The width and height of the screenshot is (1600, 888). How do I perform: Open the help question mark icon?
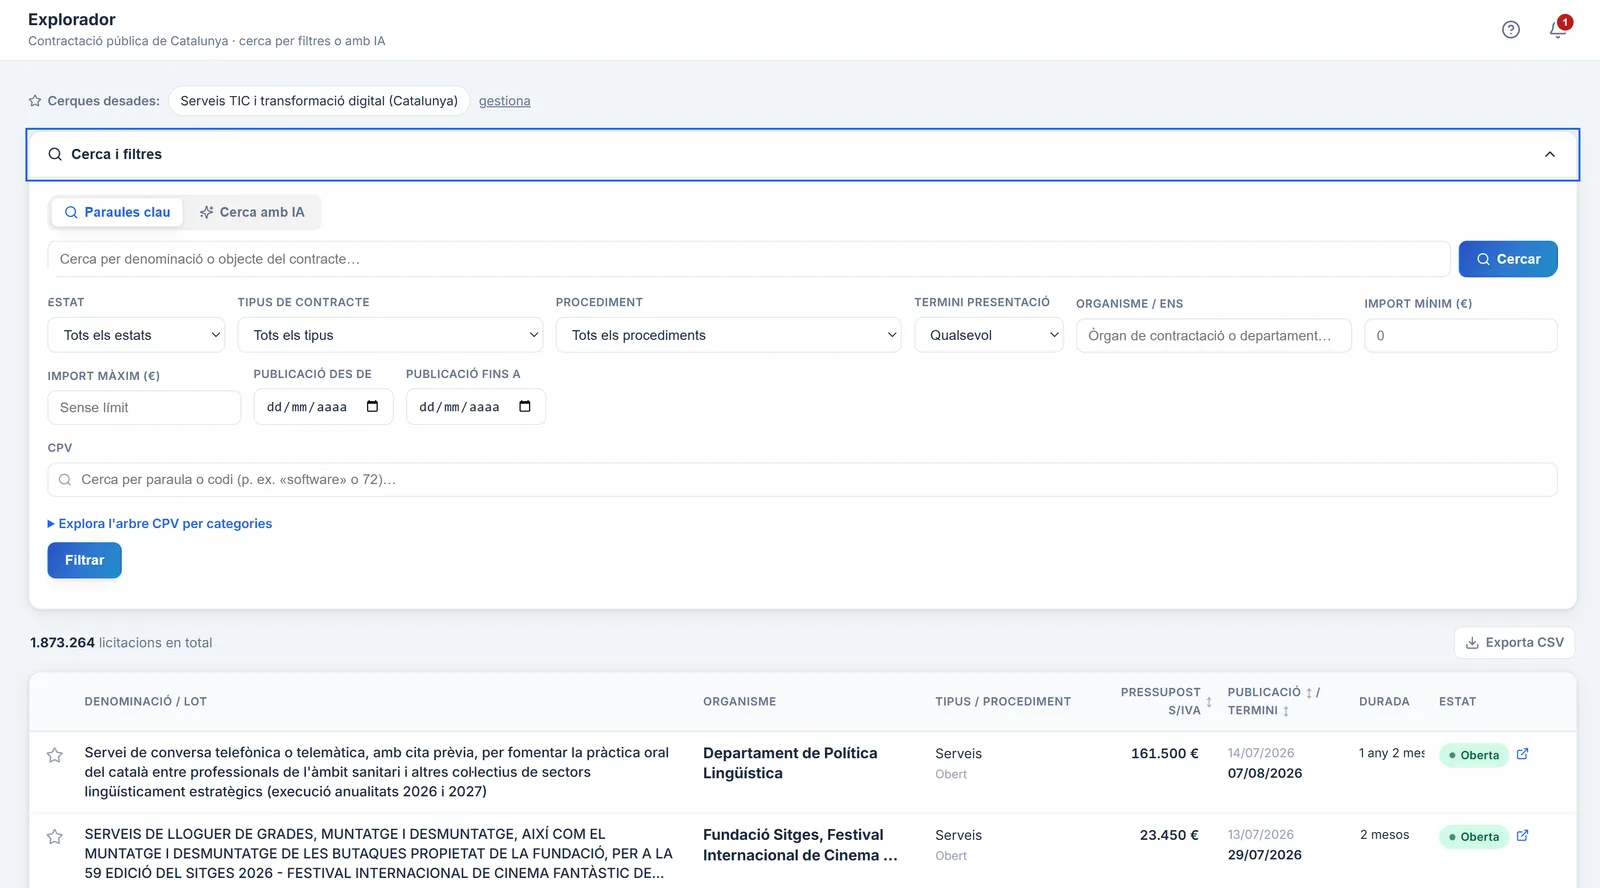pos(1511,30)
